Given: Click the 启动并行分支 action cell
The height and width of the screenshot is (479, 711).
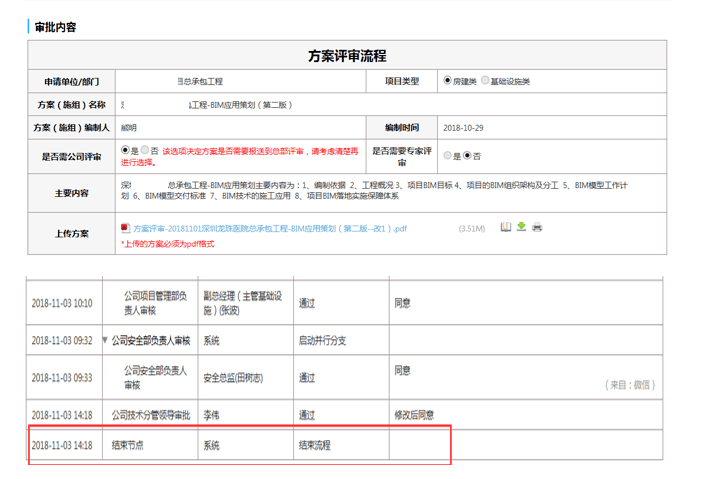Looking at the screenshot, I should click(x=341, y=340).
